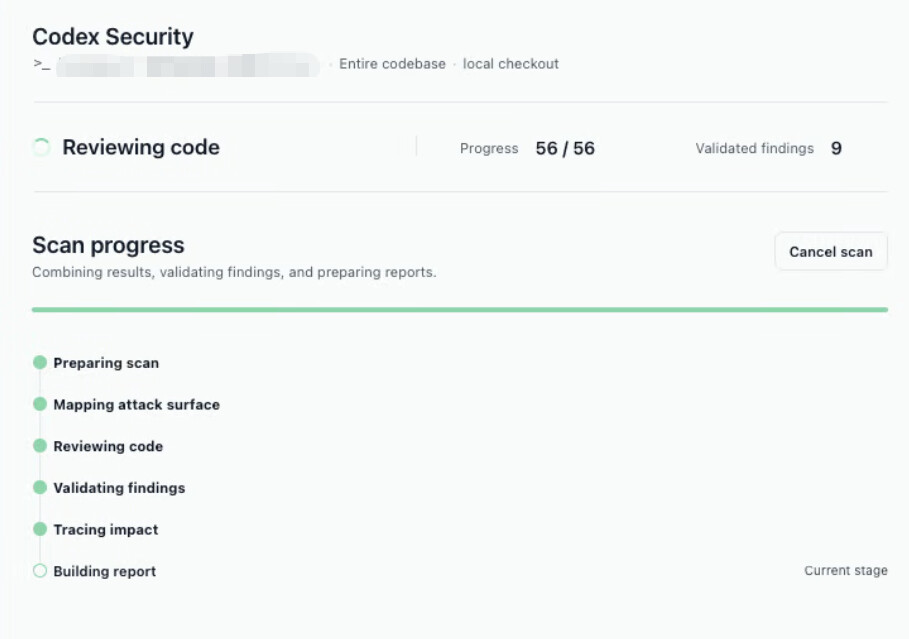Click the blurred repository path text
Screen dimensions: 909x639
pos(187,65)
